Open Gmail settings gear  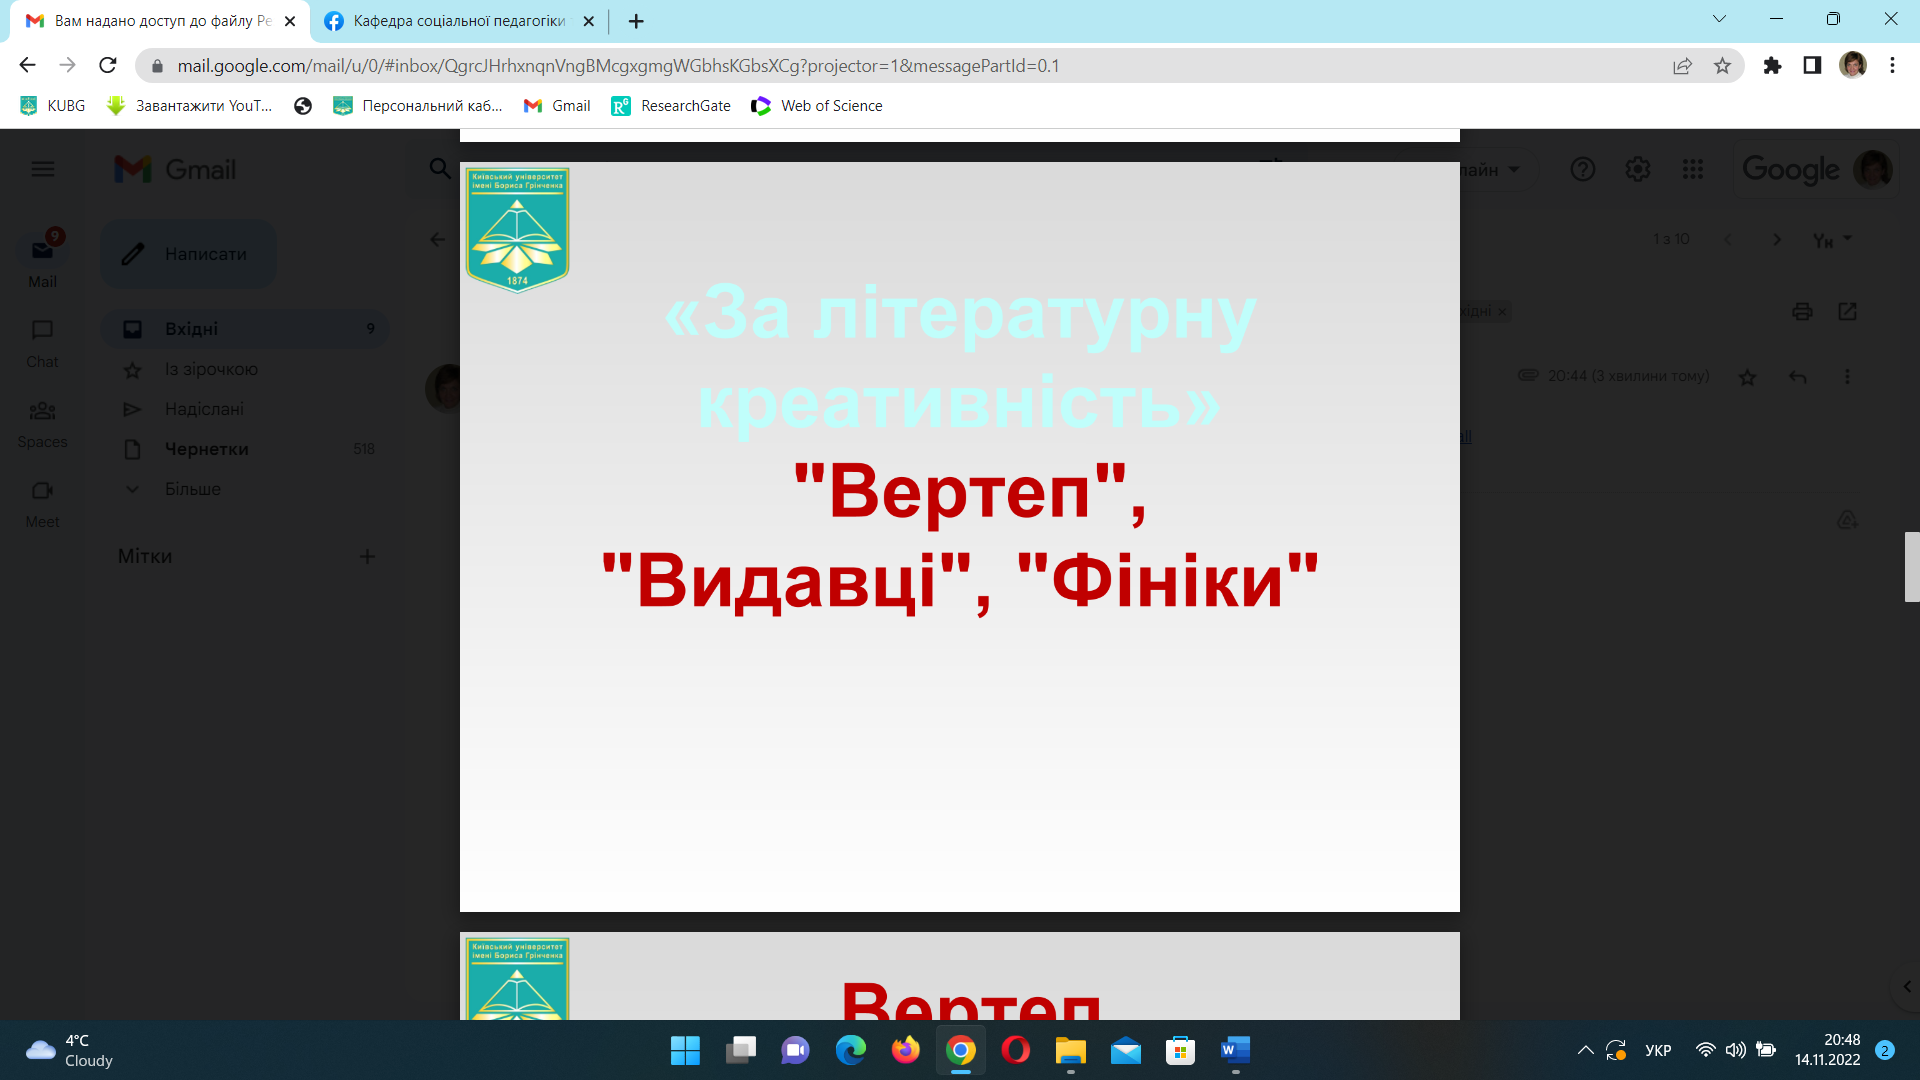point(1637,169)
